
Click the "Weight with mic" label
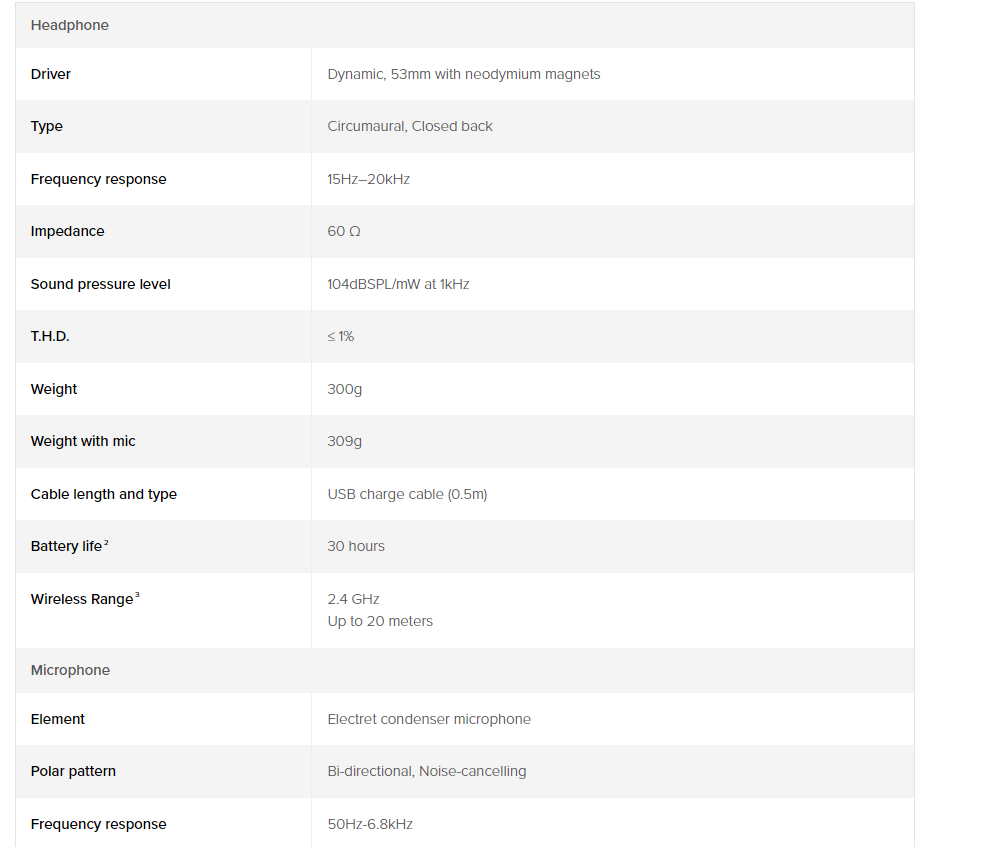[83, 441]
